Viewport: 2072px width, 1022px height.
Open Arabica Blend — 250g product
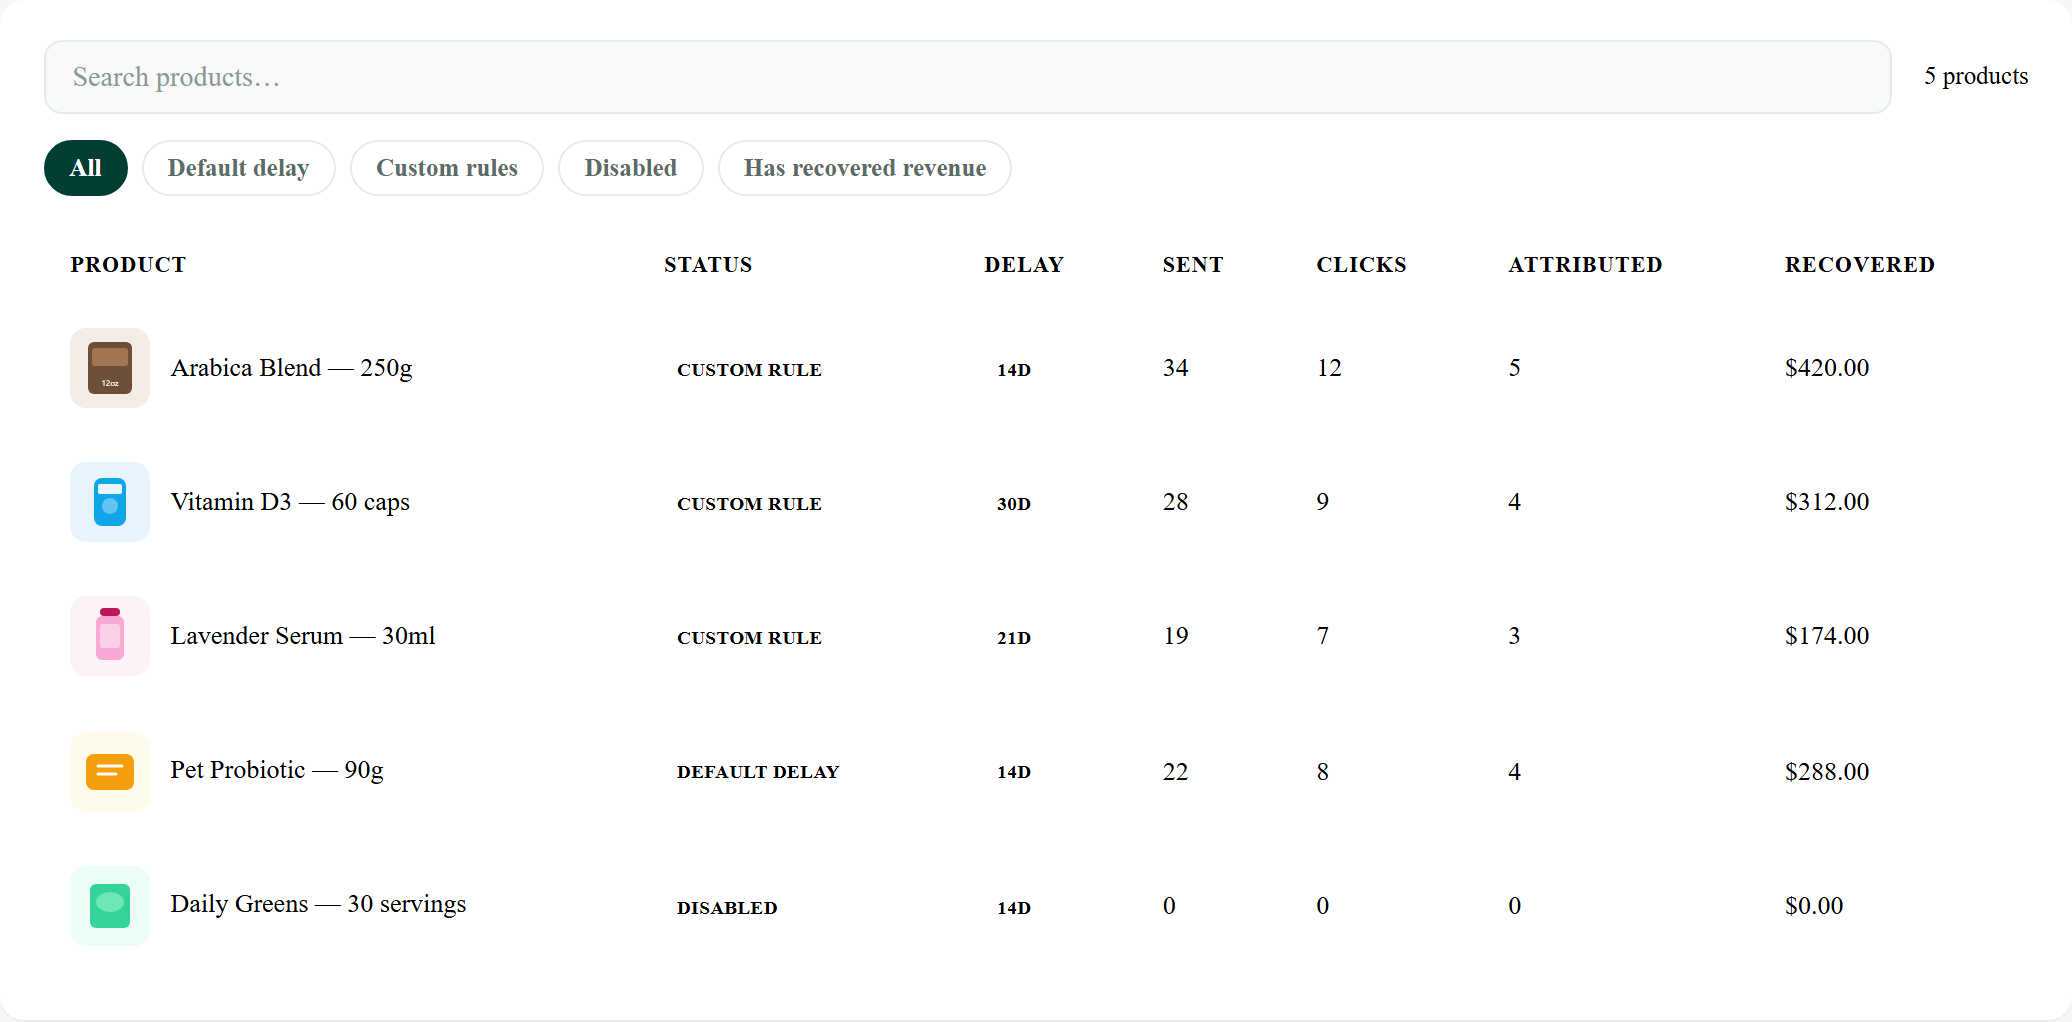click(291, 368)
